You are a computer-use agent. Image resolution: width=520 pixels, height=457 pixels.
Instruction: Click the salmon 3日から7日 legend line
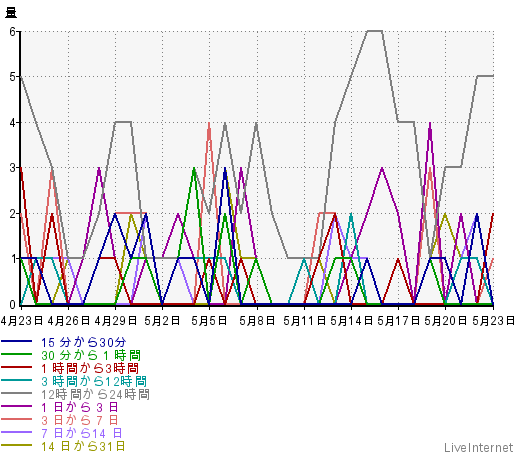pyautogui.click(x=17, y=419)
